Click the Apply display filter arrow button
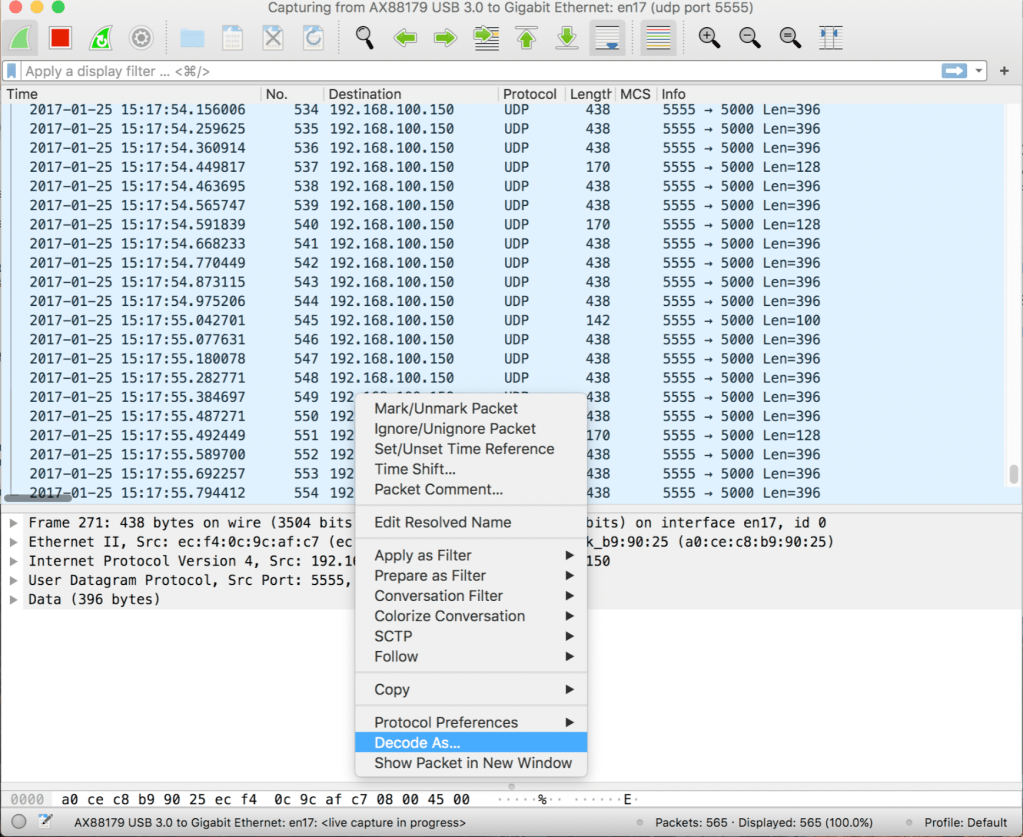 click(954, 71)
